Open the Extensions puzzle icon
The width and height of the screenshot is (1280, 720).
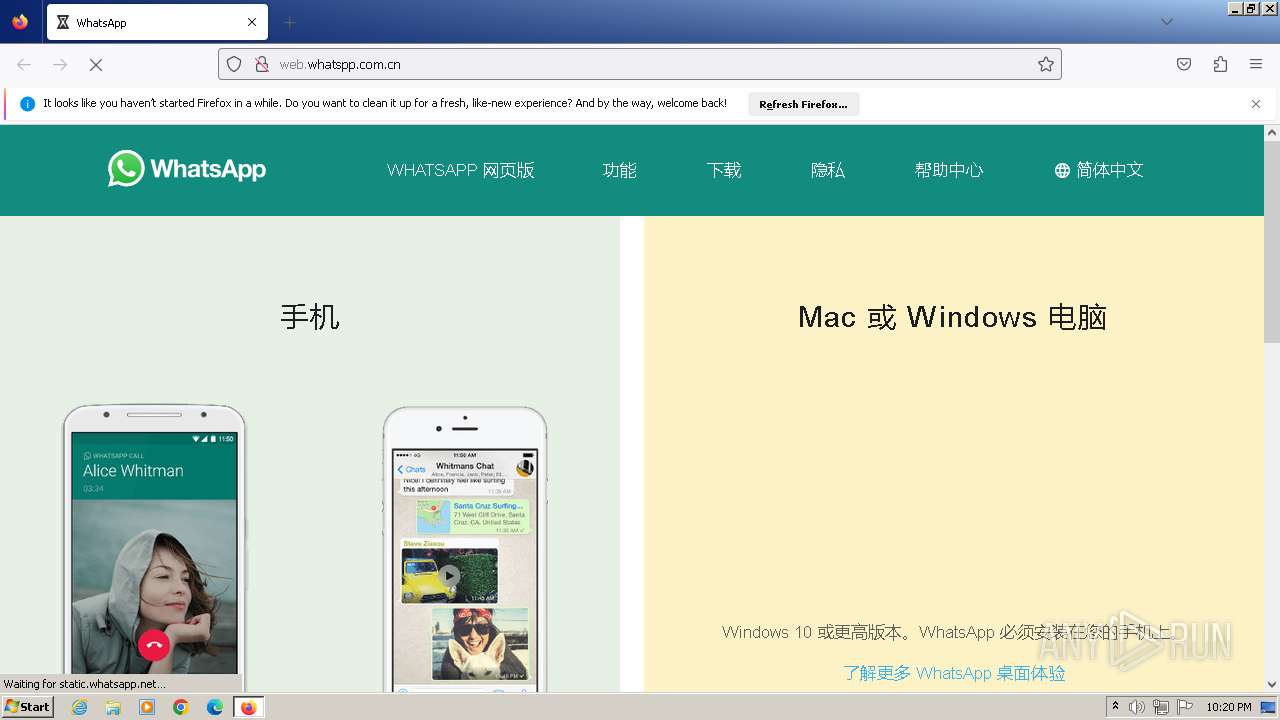tap(1220, 64)
